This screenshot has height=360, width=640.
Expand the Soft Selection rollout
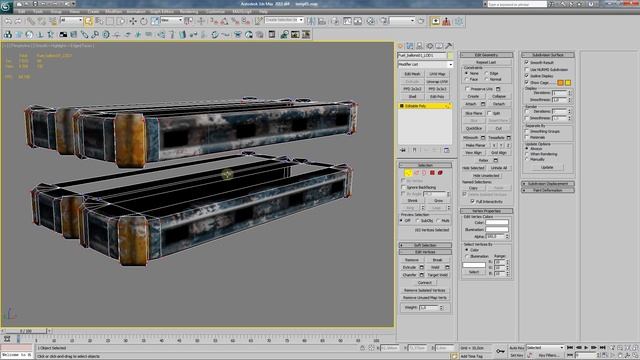click(x=425, y=245)
